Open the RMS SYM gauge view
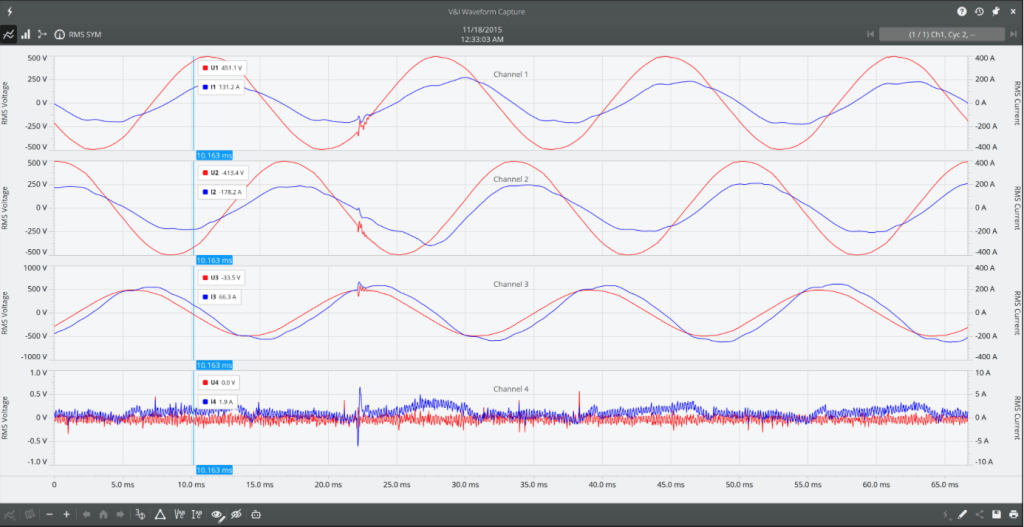The width and height of the screenshot is (1024, 527). click(x=78, y=34)
